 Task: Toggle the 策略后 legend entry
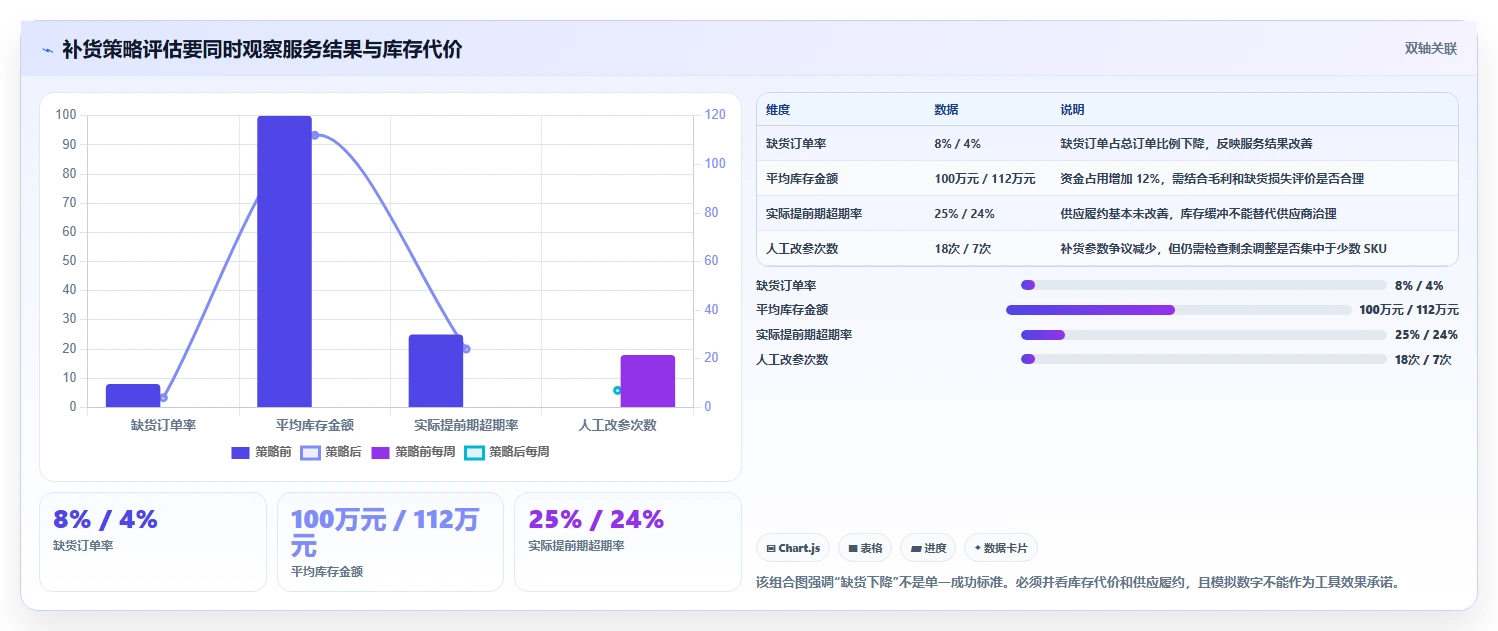coord(331,452)
